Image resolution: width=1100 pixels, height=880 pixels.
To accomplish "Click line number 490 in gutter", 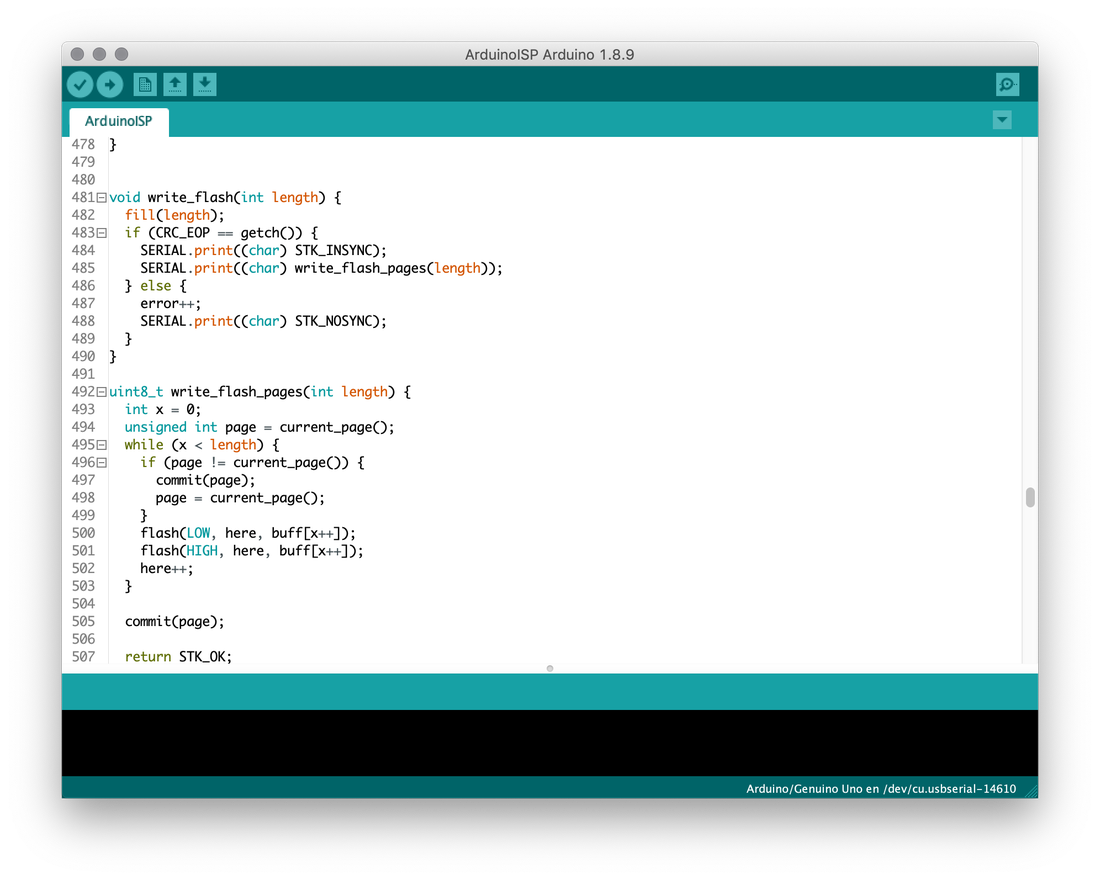I will [83, 356].
